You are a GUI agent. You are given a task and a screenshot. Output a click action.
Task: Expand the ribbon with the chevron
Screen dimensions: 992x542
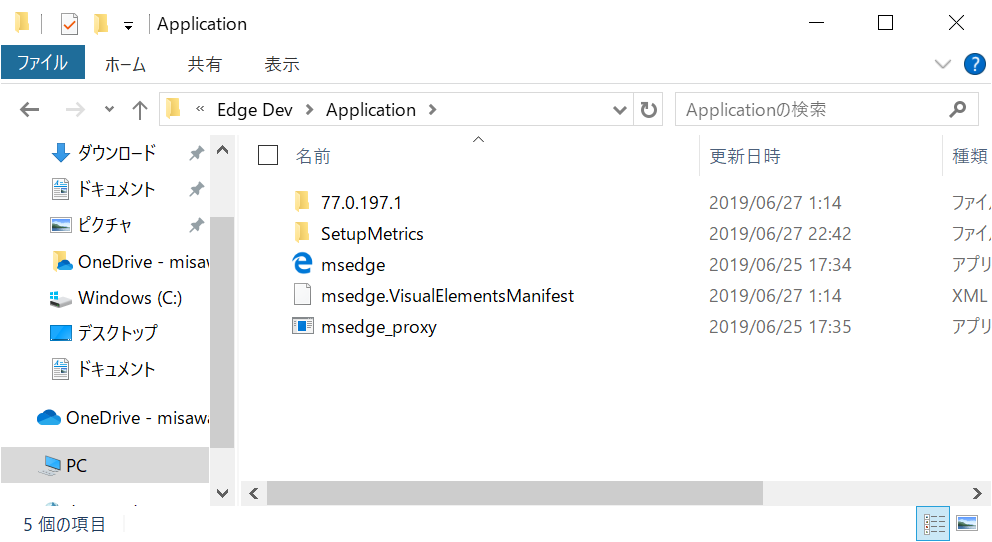(942, 64)
